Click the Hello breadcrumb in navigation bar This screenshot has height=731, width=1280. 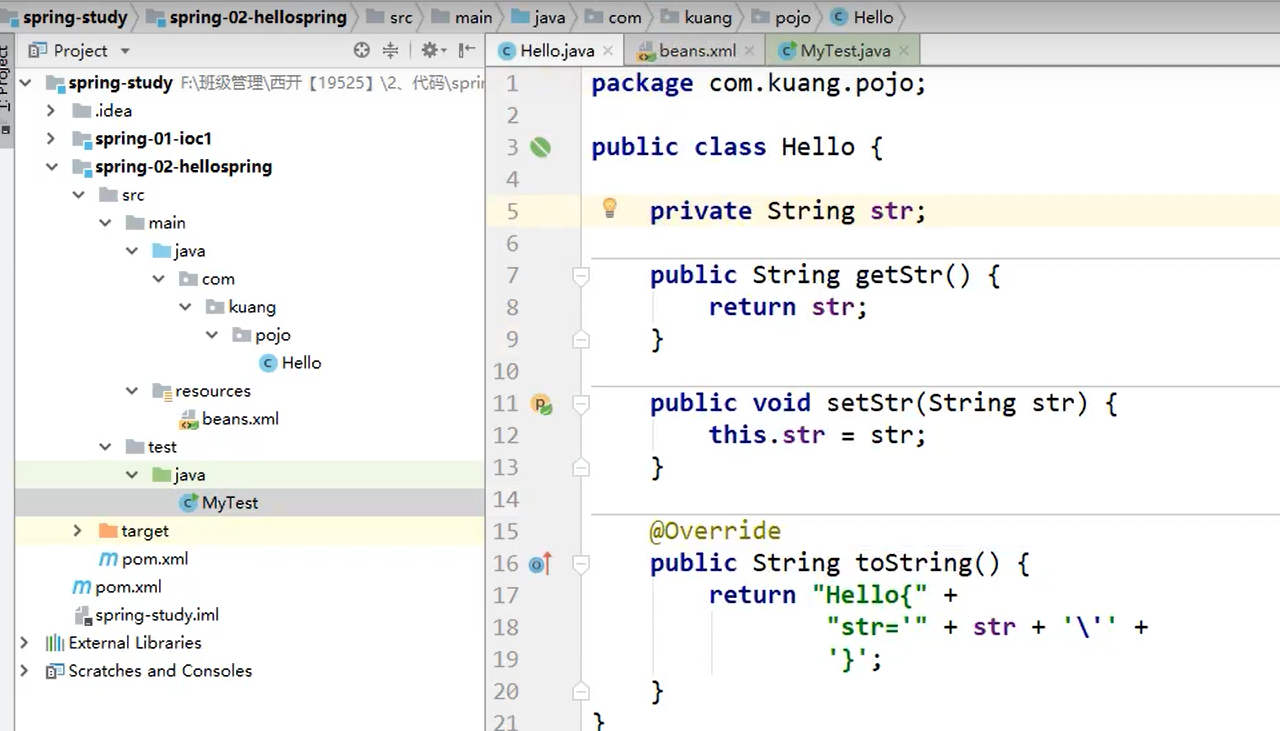click(x=863, y=17)
